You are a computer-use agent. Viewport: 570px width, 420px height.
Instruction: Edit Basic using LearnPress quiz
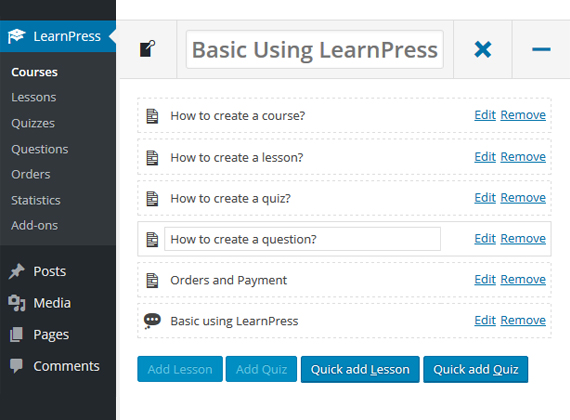pyautogui.click(x=485, y=320)
